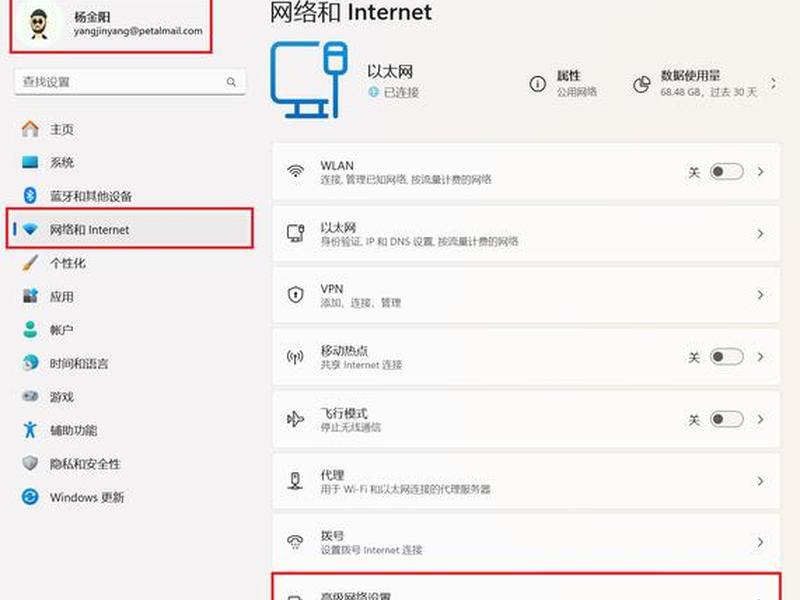Click the search settings input field
Image resolution: width=800 pixels, height=600 pixels.
130,82
